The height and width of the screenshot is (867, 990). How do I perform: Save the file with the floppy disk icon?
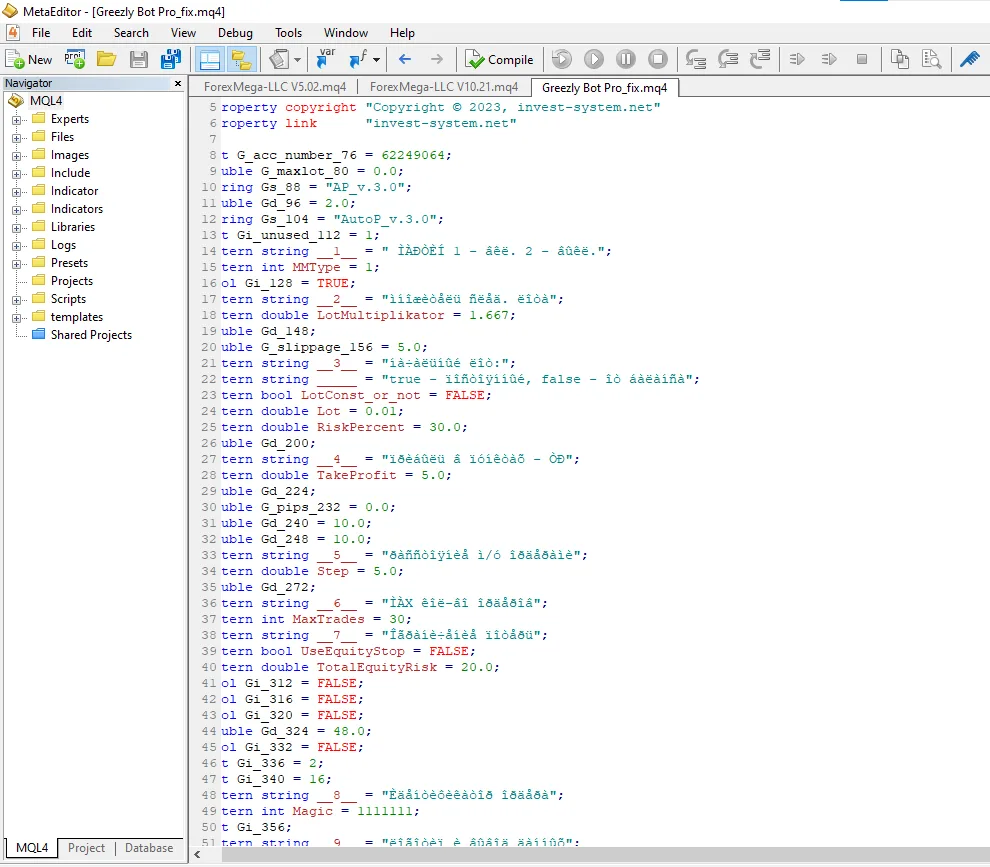(138, 59)
